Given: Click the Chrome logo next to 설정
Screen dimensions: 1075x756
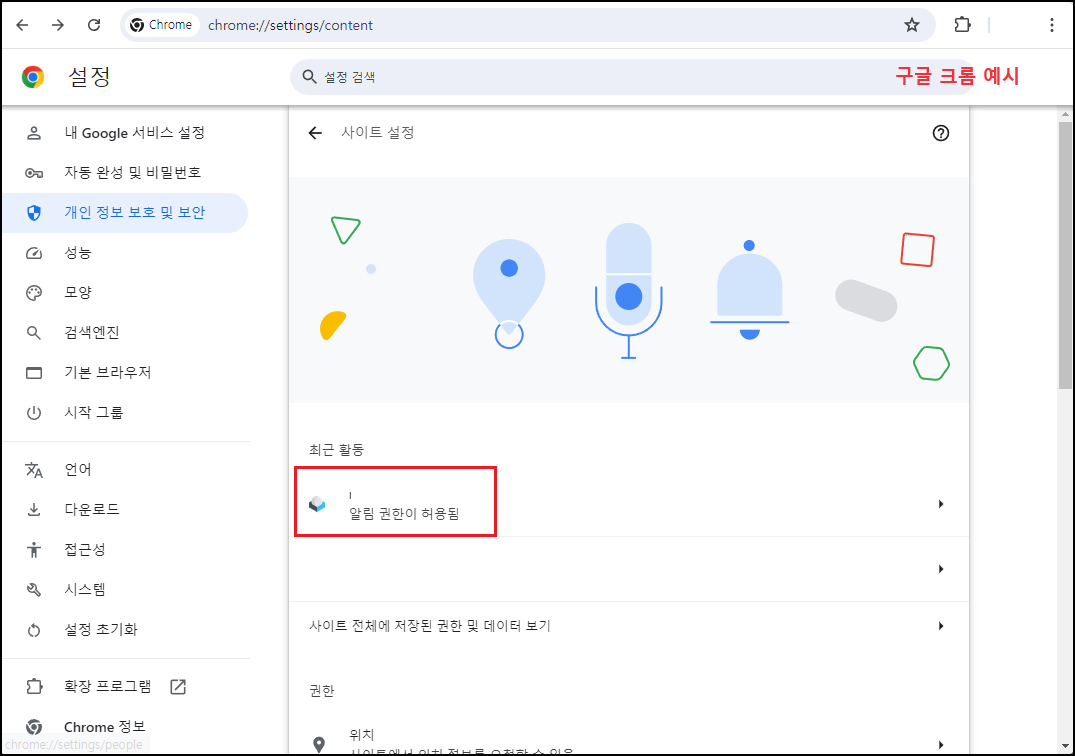Looking at the screenshot, I should click(33, 77).
